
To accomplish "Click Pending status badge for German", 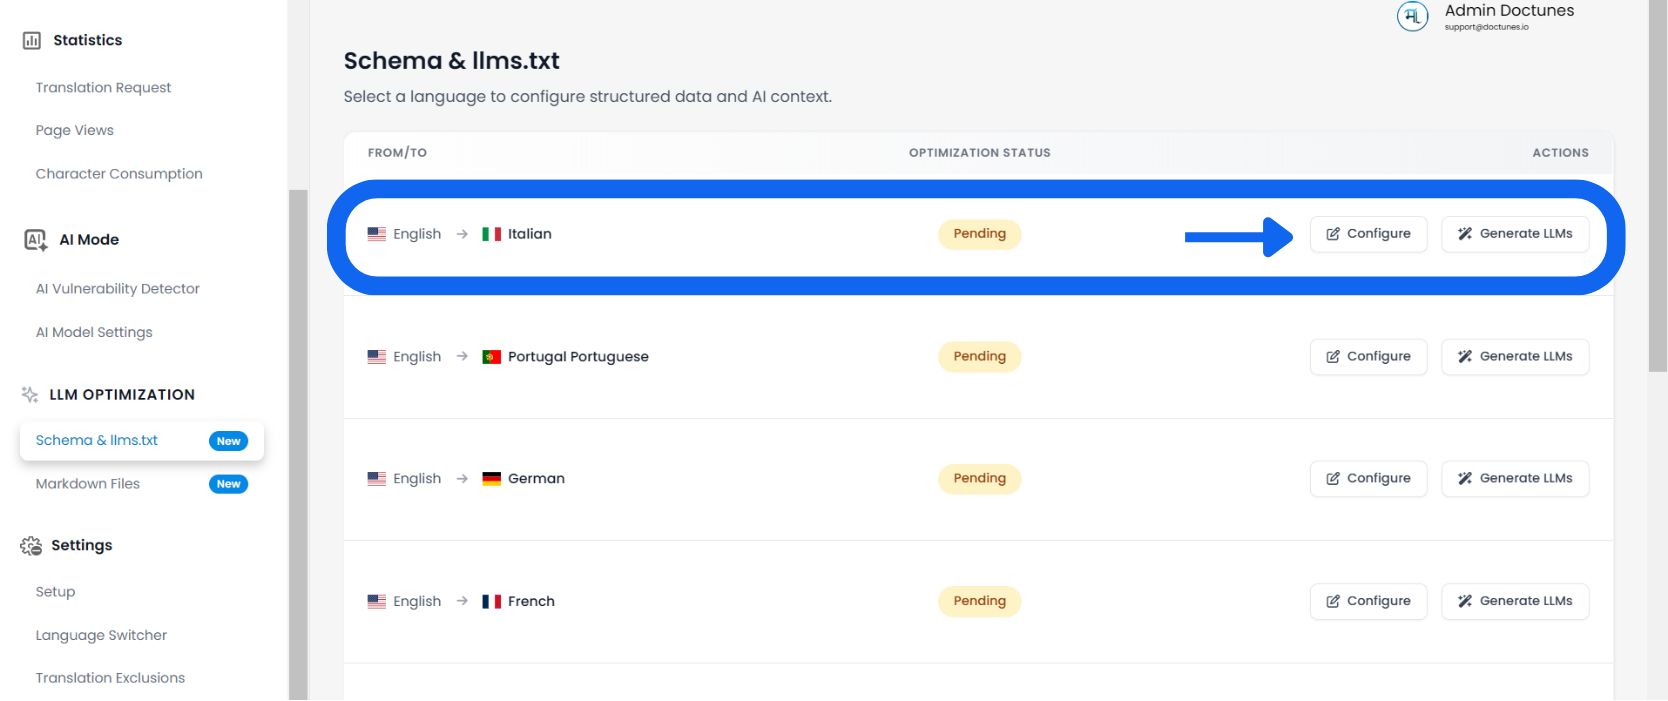I will tap(979, 479).
